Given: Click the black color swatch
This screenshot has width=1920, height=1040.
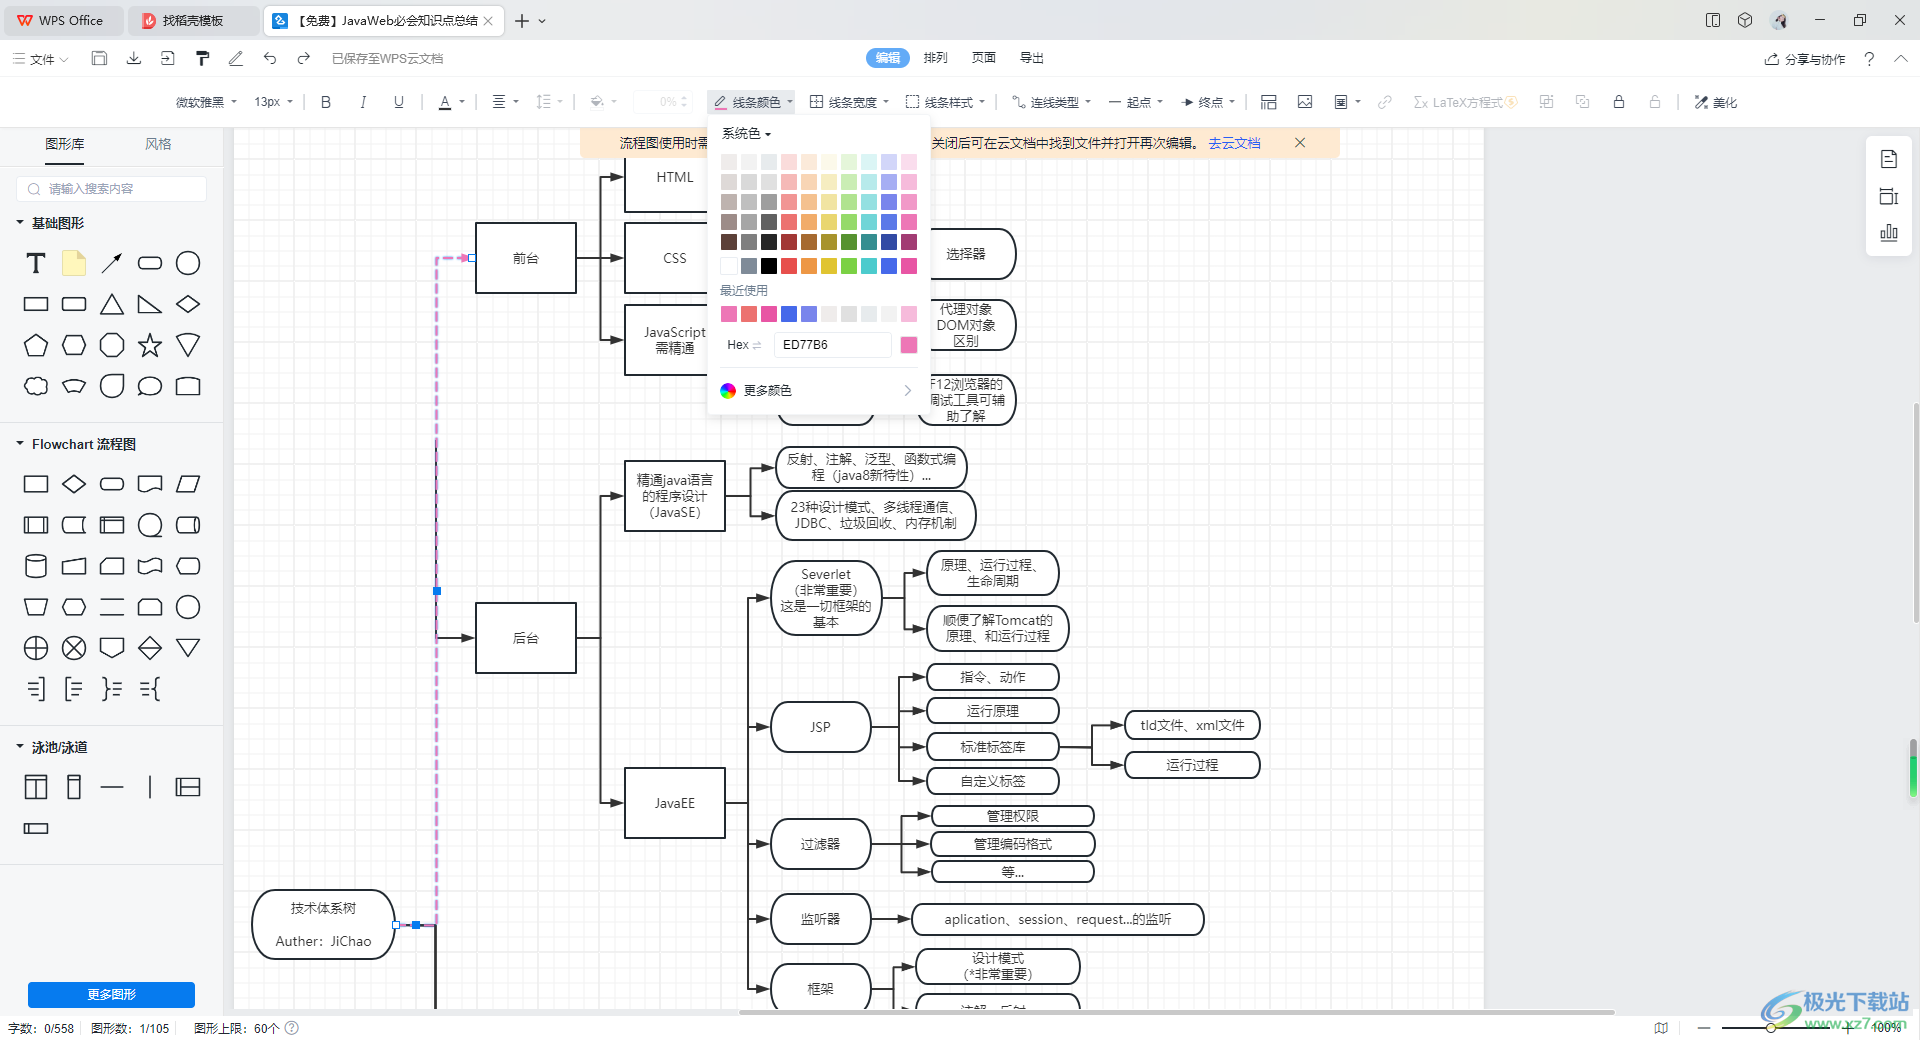Looking at the screenshot, I should (769, 266).
